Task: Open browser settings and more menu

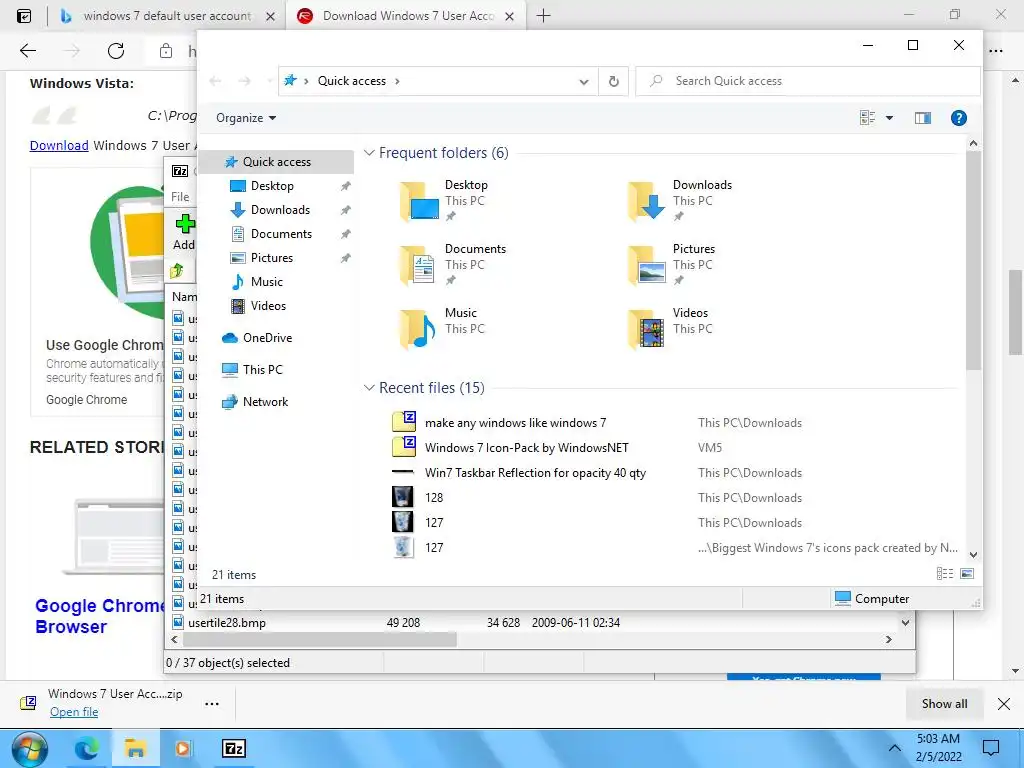Action: pos(996,51)
